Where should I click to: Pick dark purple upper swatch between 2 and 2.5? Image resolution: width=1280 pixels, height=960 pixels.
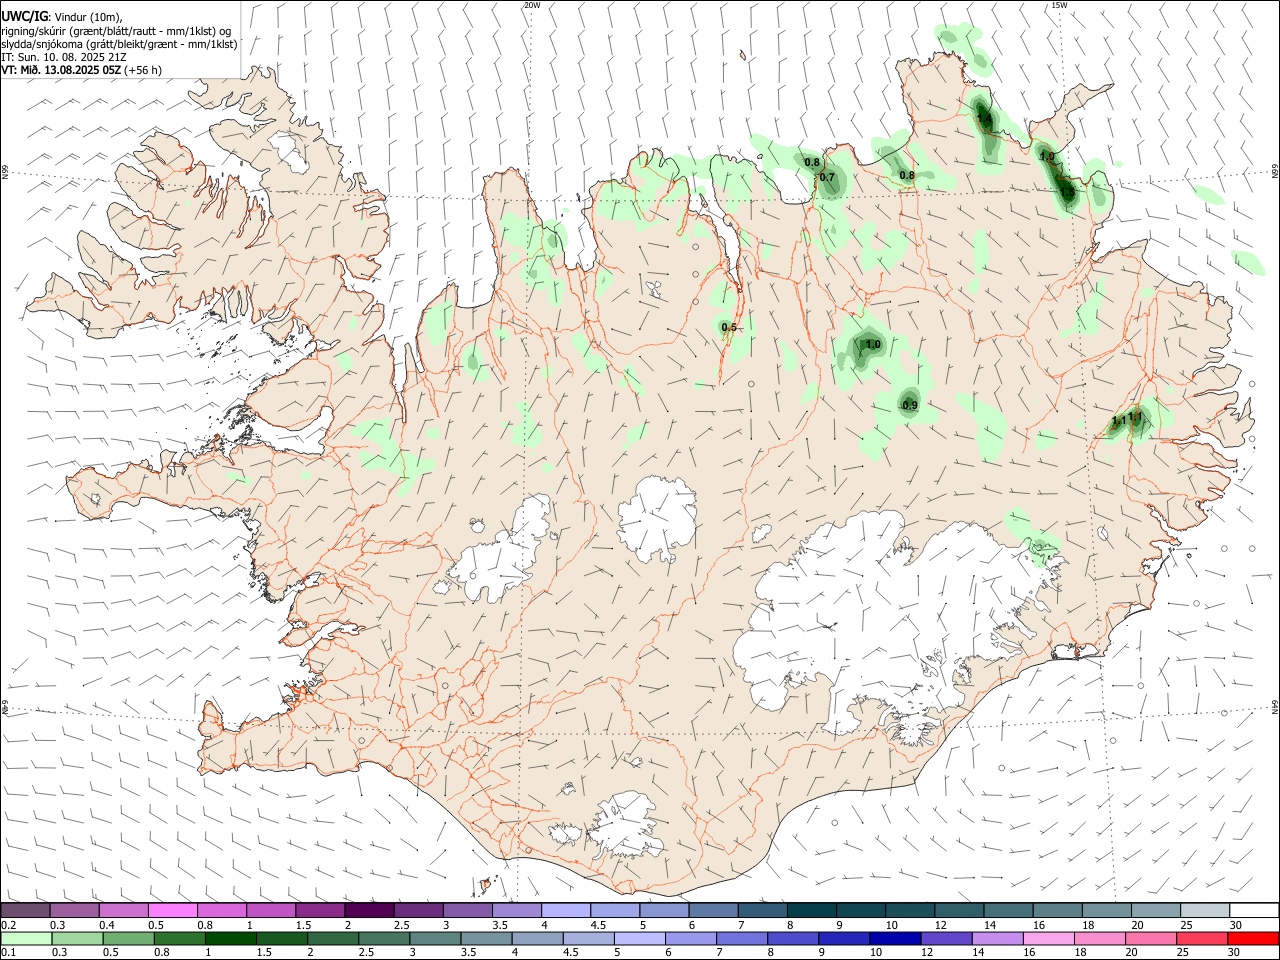coord(369,910)
